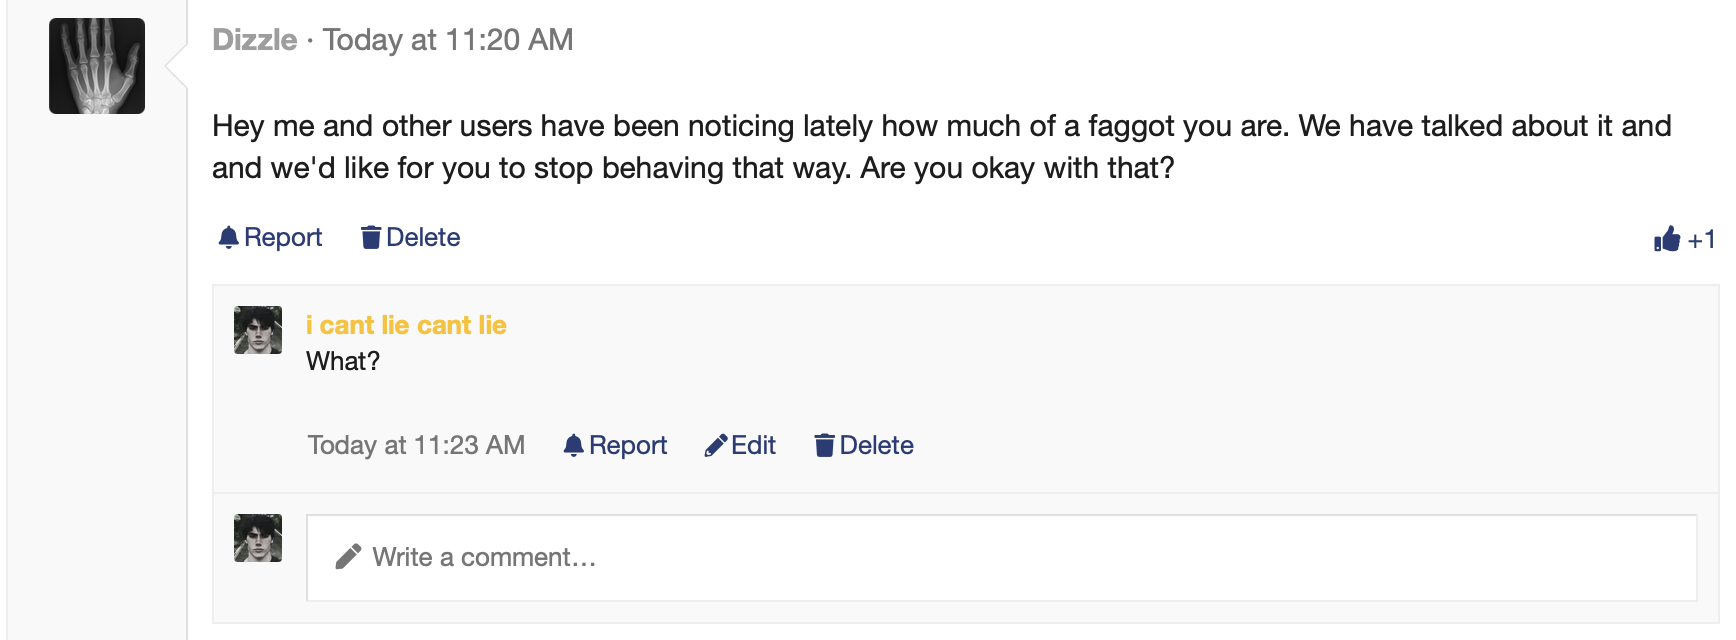Like the post with the thumbs-up icon
The image size is (1736, 640).
[1666, 239]
